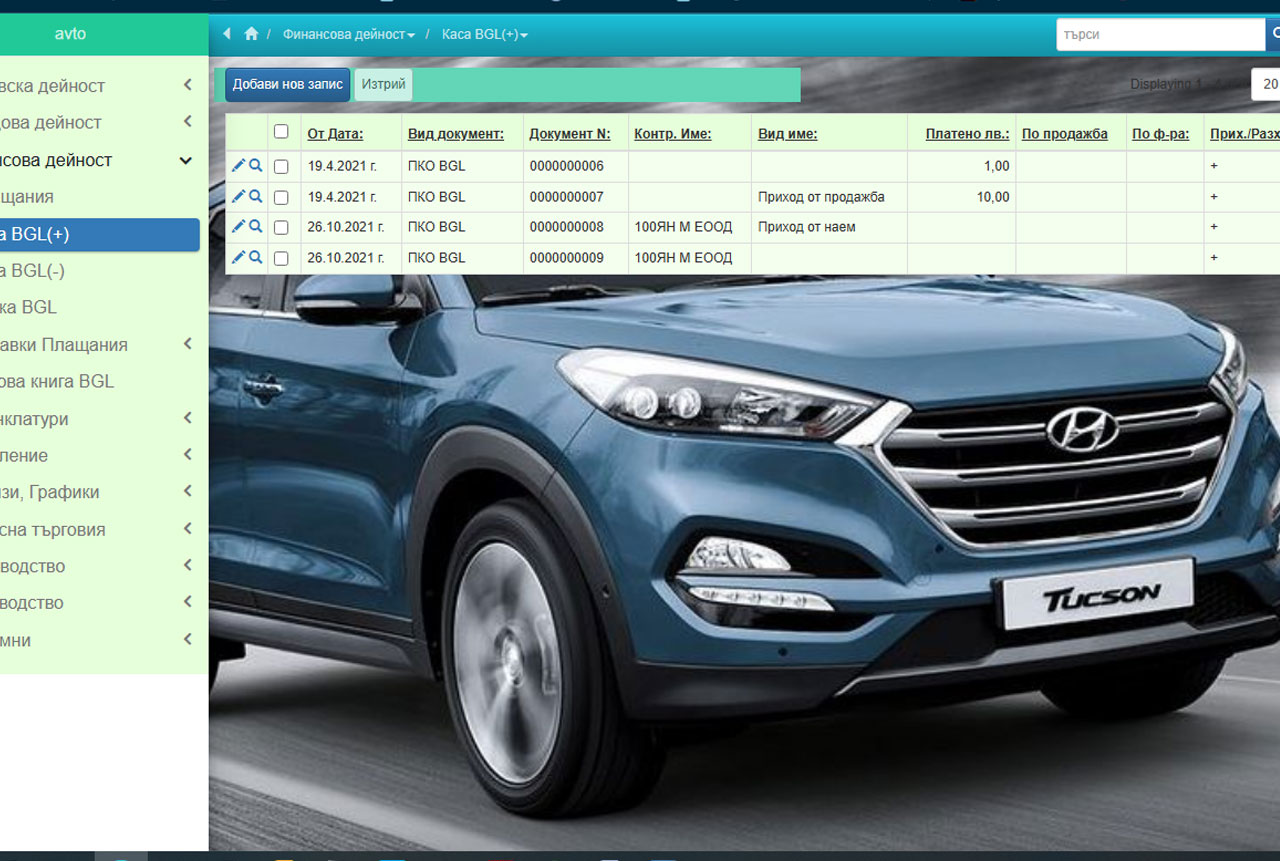Toggle the select-all checkbox in table header
The width and height of the screenshot is (1280, 861).
(281, 131)
